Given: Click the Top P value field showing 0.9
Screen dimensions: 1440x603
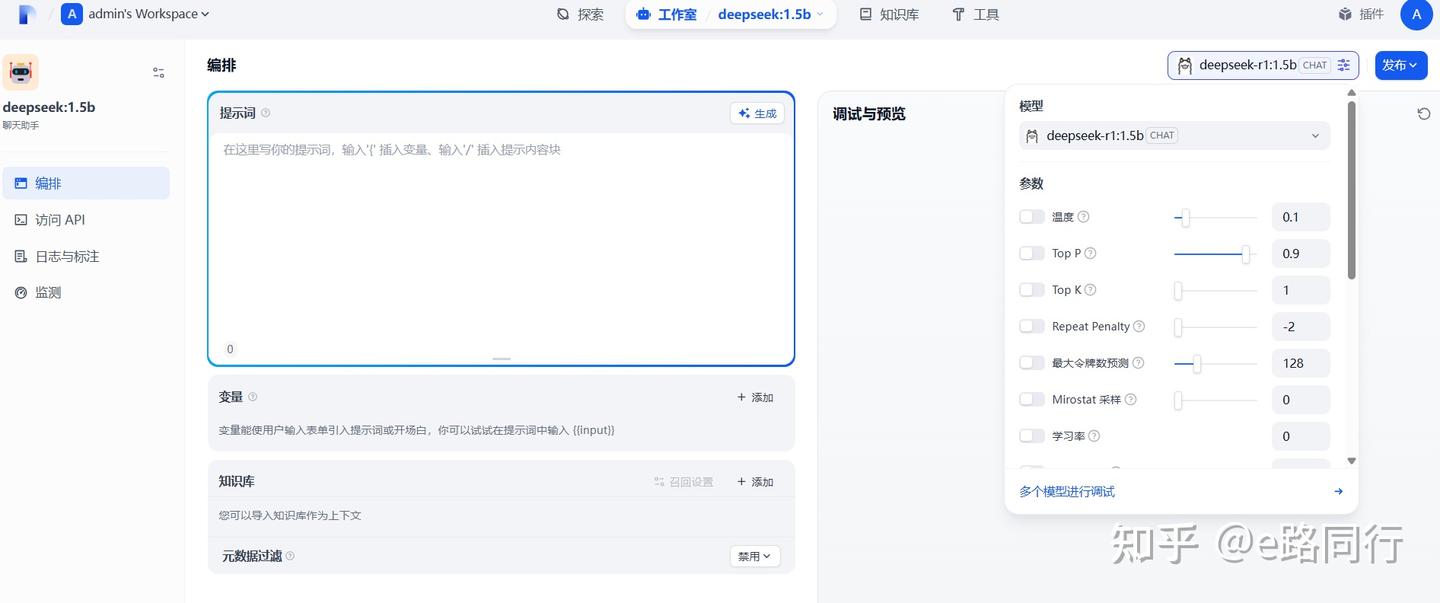Looking at the screenshot, I should 1301,254.
